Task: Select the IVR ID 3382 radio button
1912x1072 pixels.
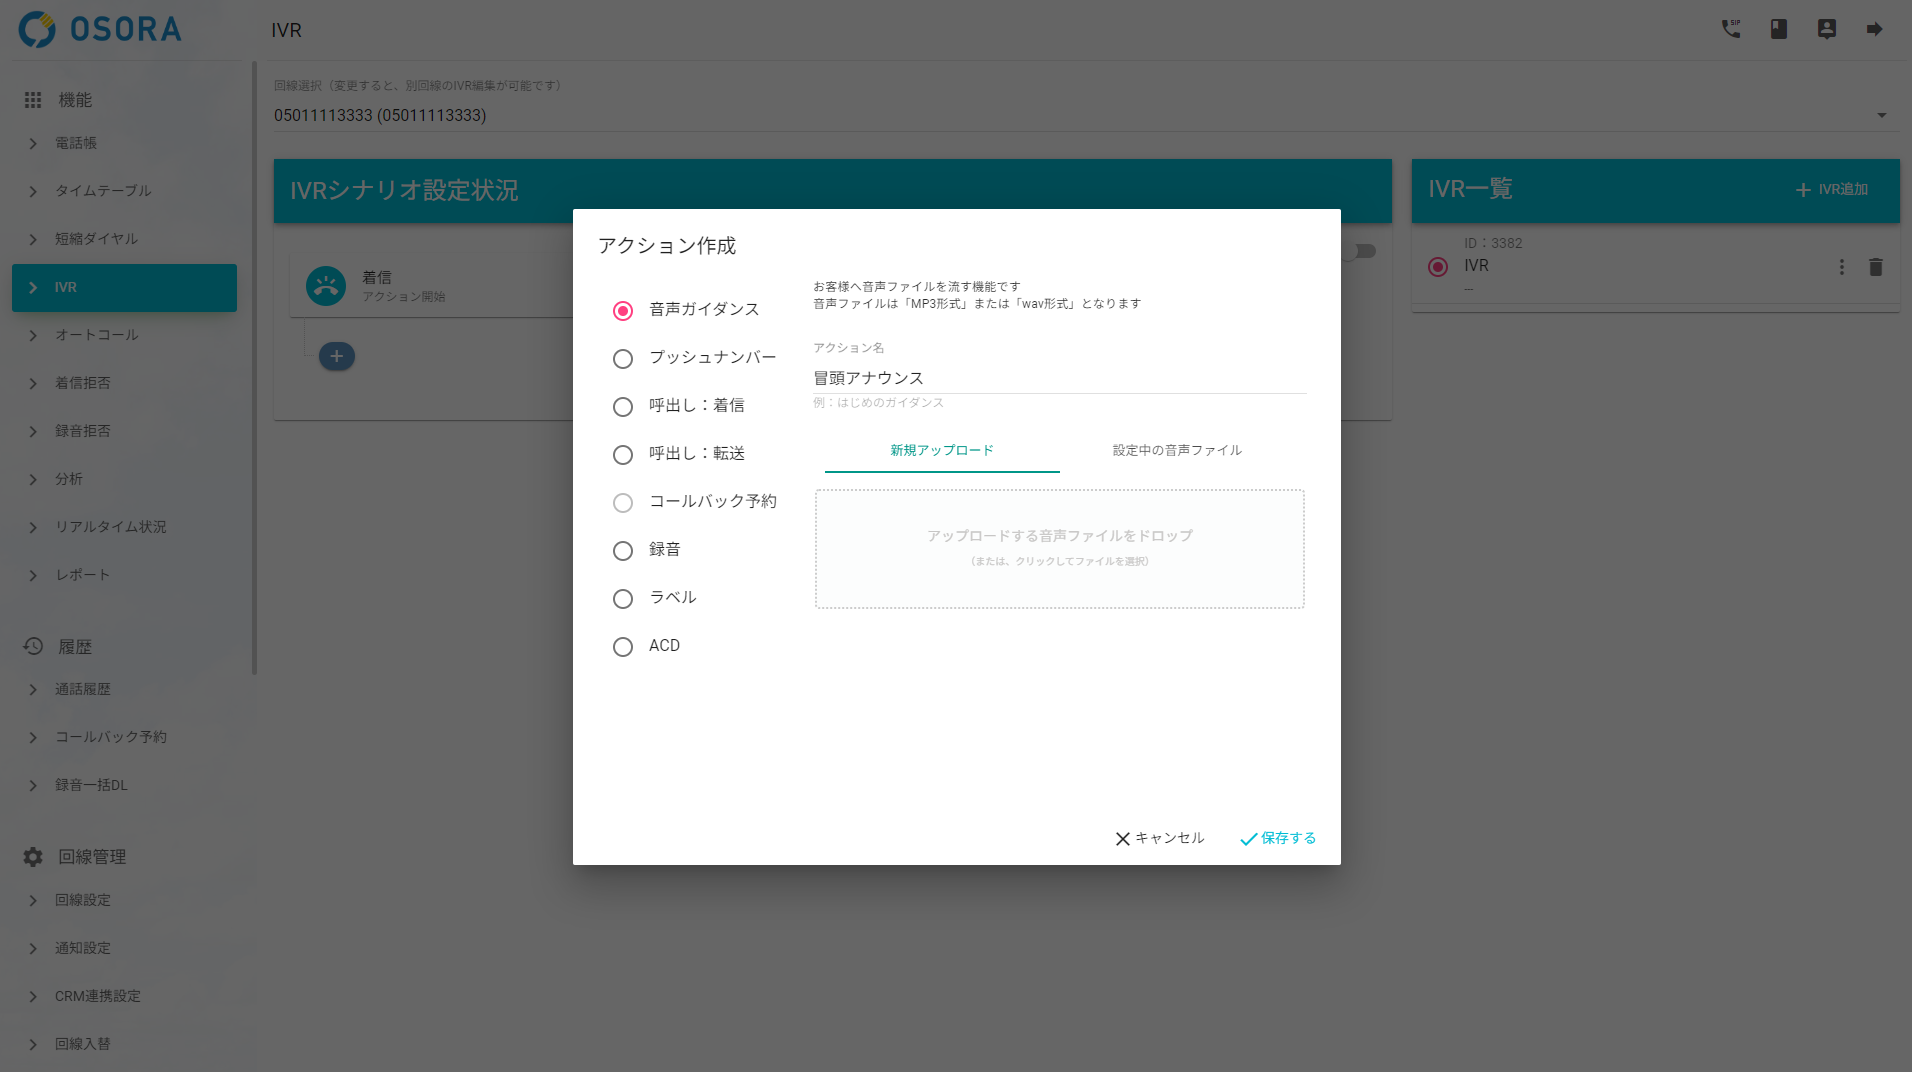Action: pos(1438,267)
